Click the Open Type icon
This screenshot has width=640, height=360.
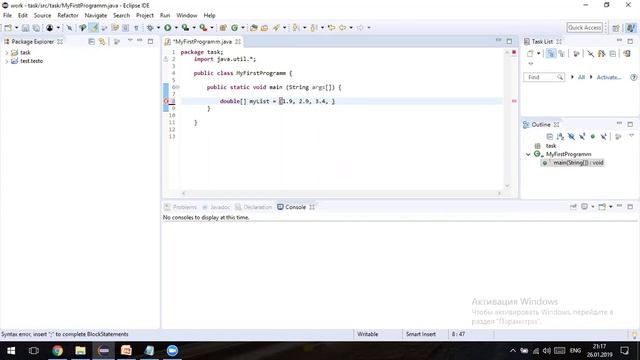(x=253, y=28)
